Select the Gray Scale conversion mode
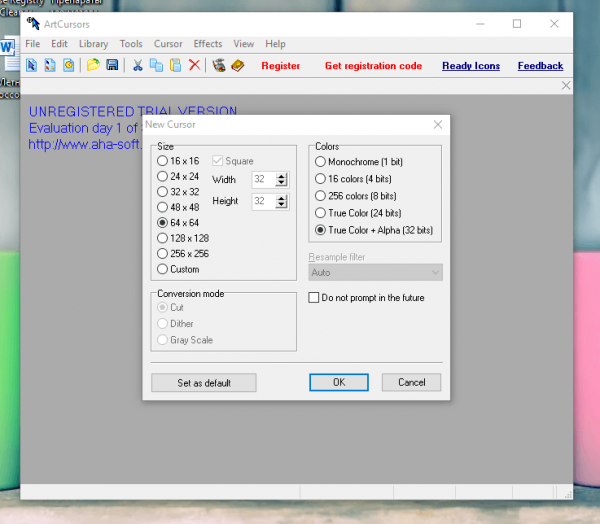The height and width of the screenshot is (524, 600). point(185,340)
